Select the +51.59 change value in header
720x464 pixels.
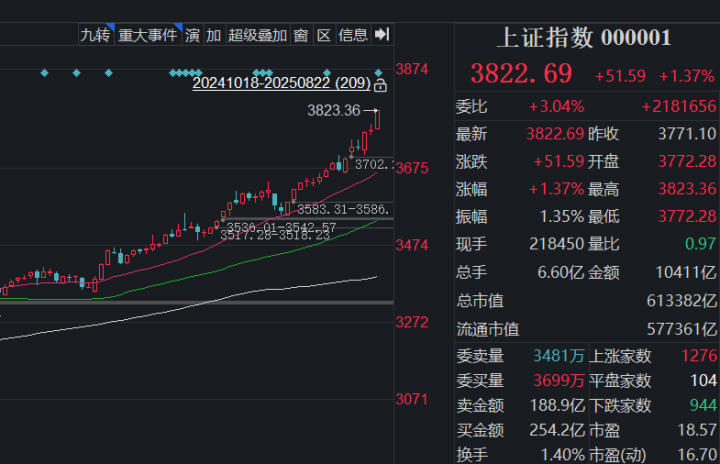coord(620,76)
